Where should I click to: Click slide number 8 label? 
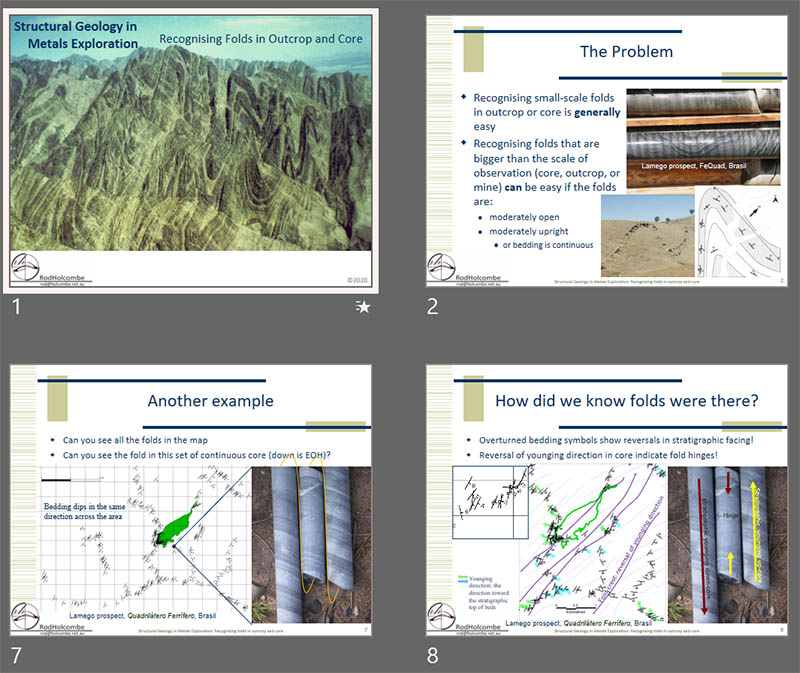(x=432, y=656)
